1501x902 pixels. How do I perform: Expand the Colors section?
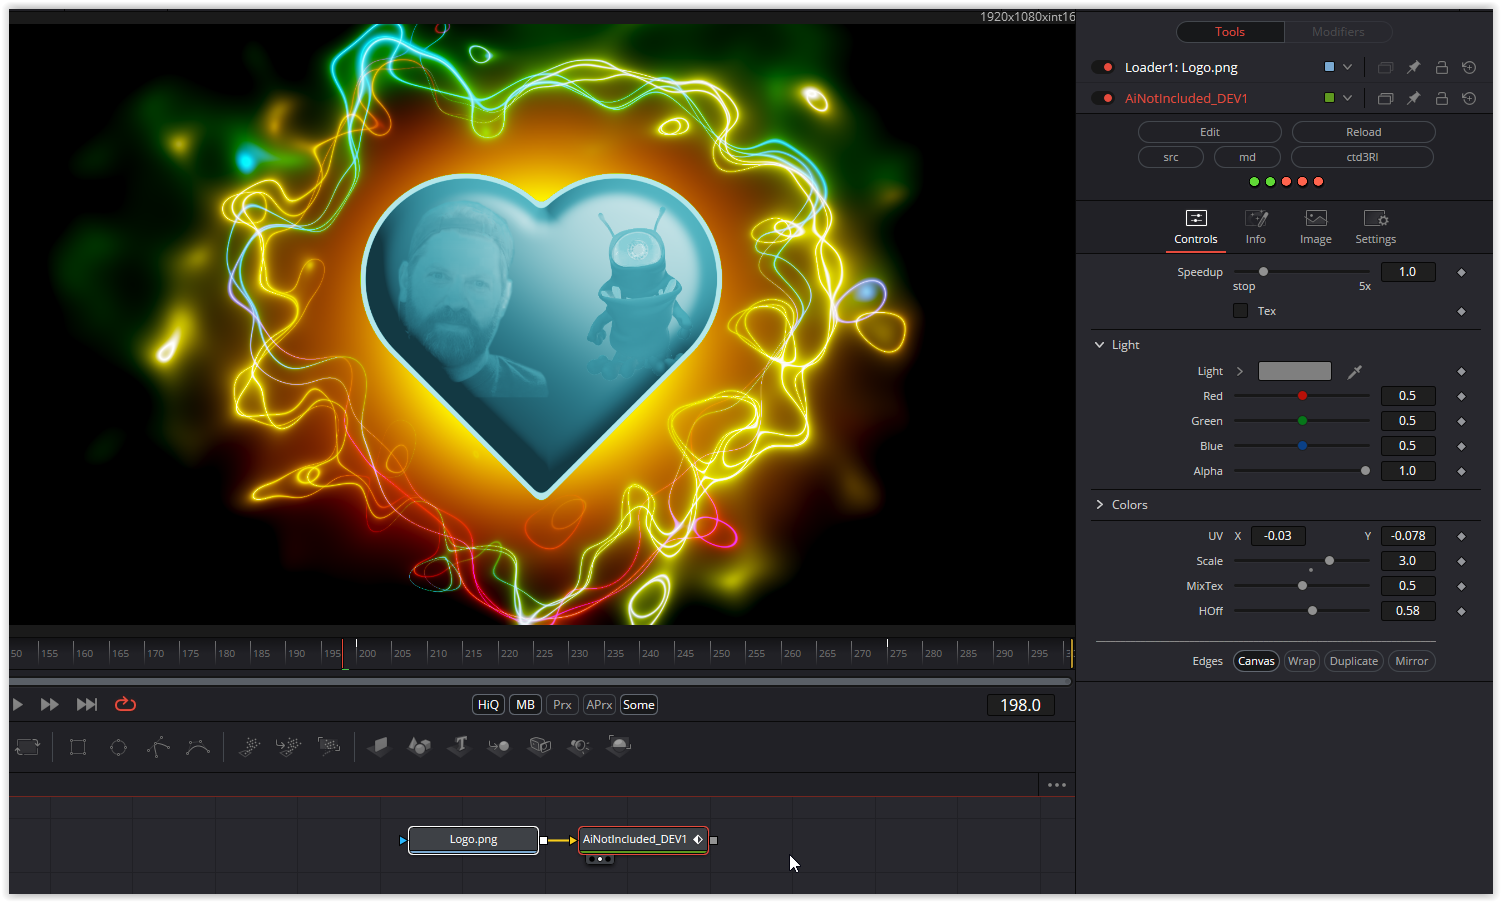pyautogui.click(x=1100, y=505)
